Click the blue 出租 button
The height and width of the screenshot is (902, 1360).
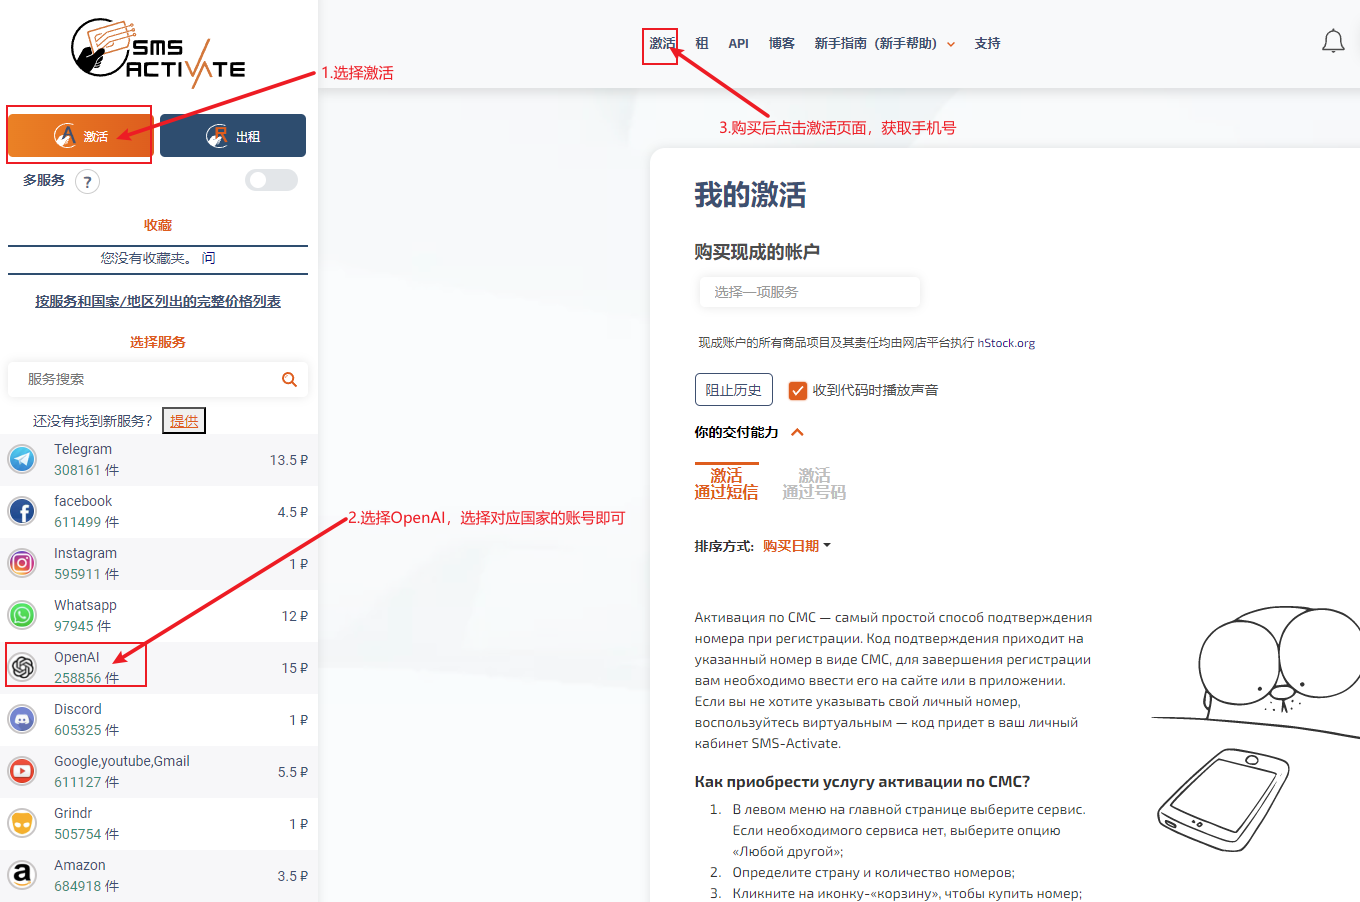coord(233,135)
